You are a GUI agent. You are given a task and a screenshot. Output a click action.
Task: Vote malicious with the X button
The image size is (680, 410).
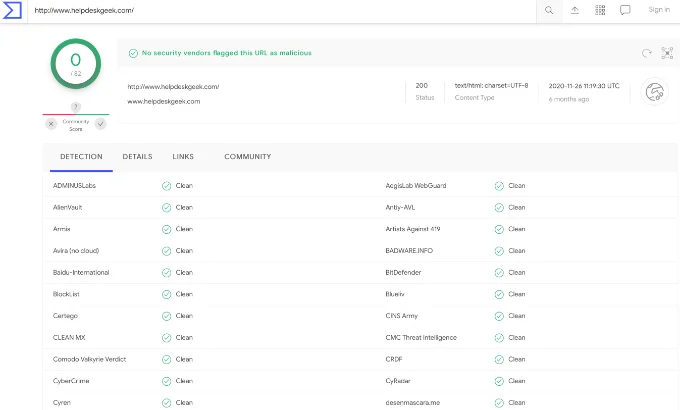[51, 124]
